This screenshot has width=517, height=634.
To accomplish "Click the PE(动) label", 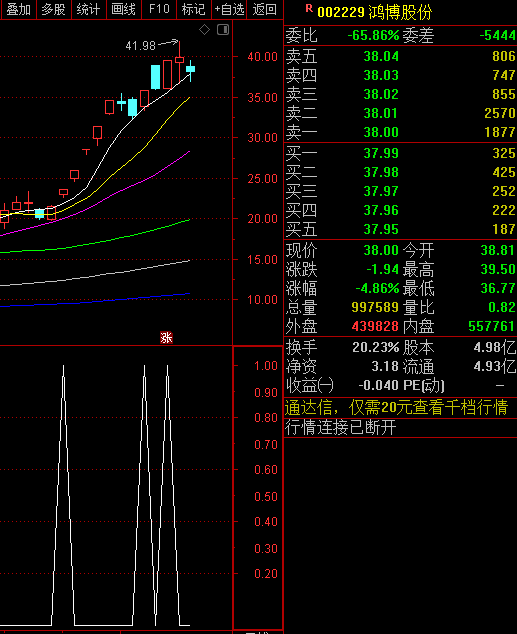I will click(424, 385).
